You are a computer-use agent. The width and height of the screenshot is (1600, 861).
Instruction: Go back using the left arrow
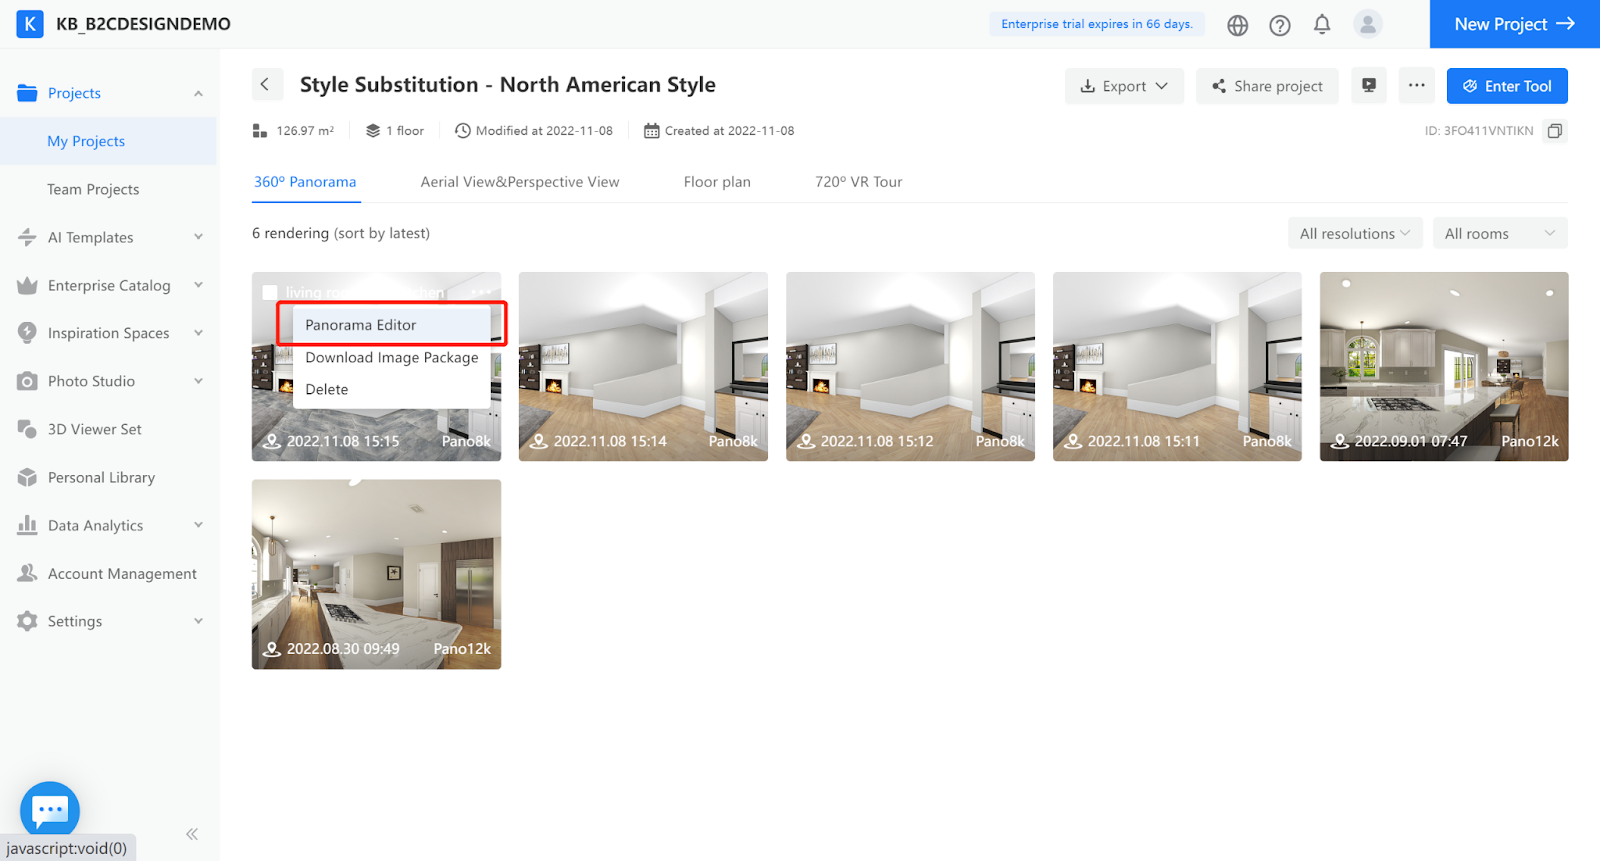tap(265, 85)
